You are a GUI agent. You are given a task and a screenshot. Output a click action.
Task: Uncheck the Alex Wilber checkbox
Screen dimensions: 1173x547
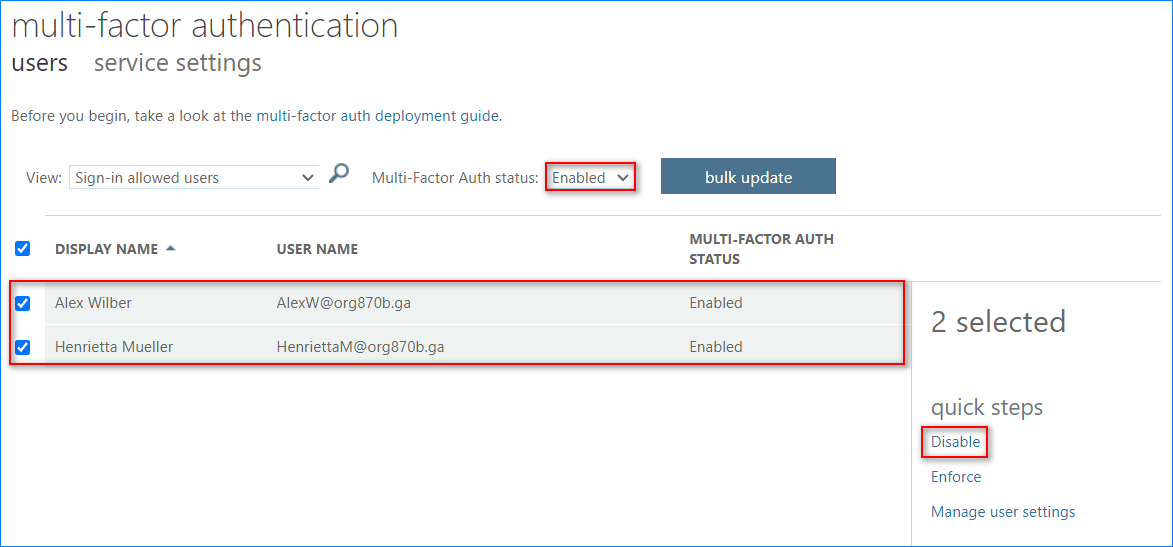(x=22, y=303)
